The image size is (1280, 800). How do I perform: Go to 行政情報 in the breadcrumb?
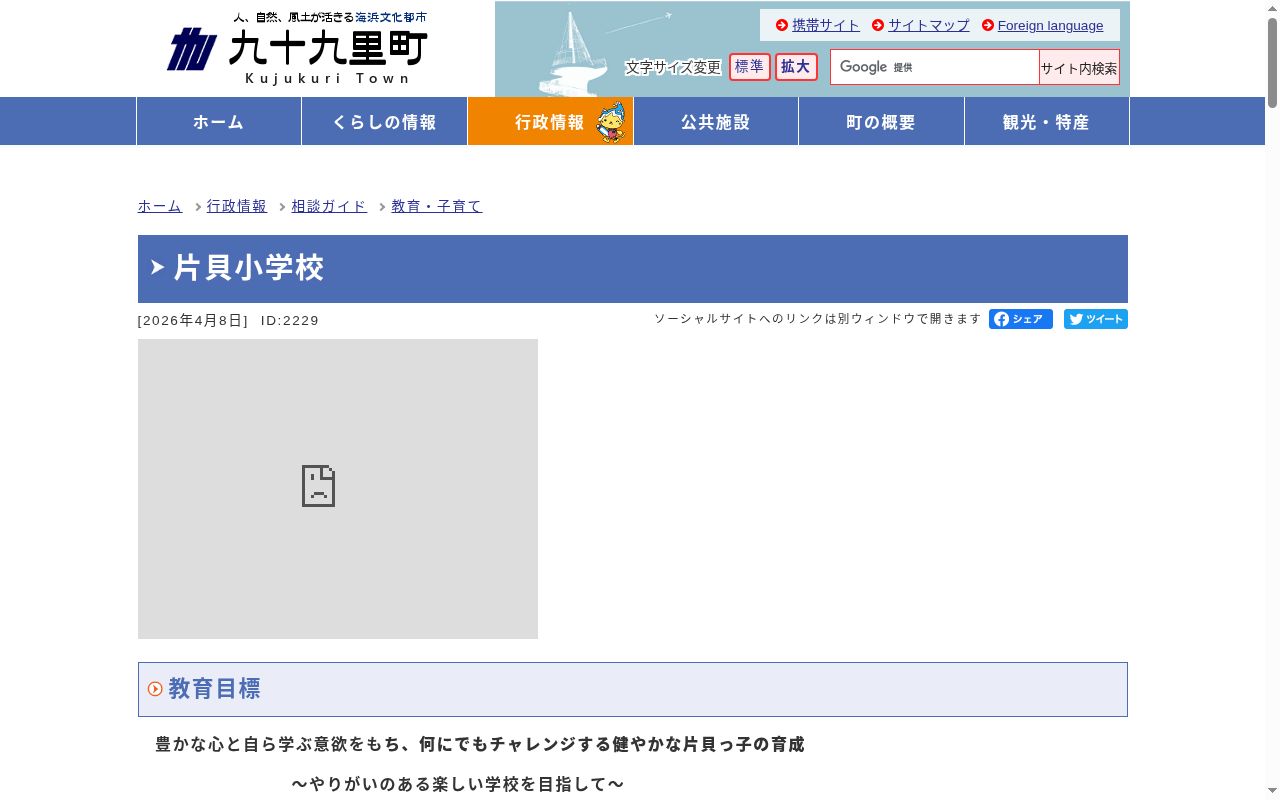pos(237,206)
